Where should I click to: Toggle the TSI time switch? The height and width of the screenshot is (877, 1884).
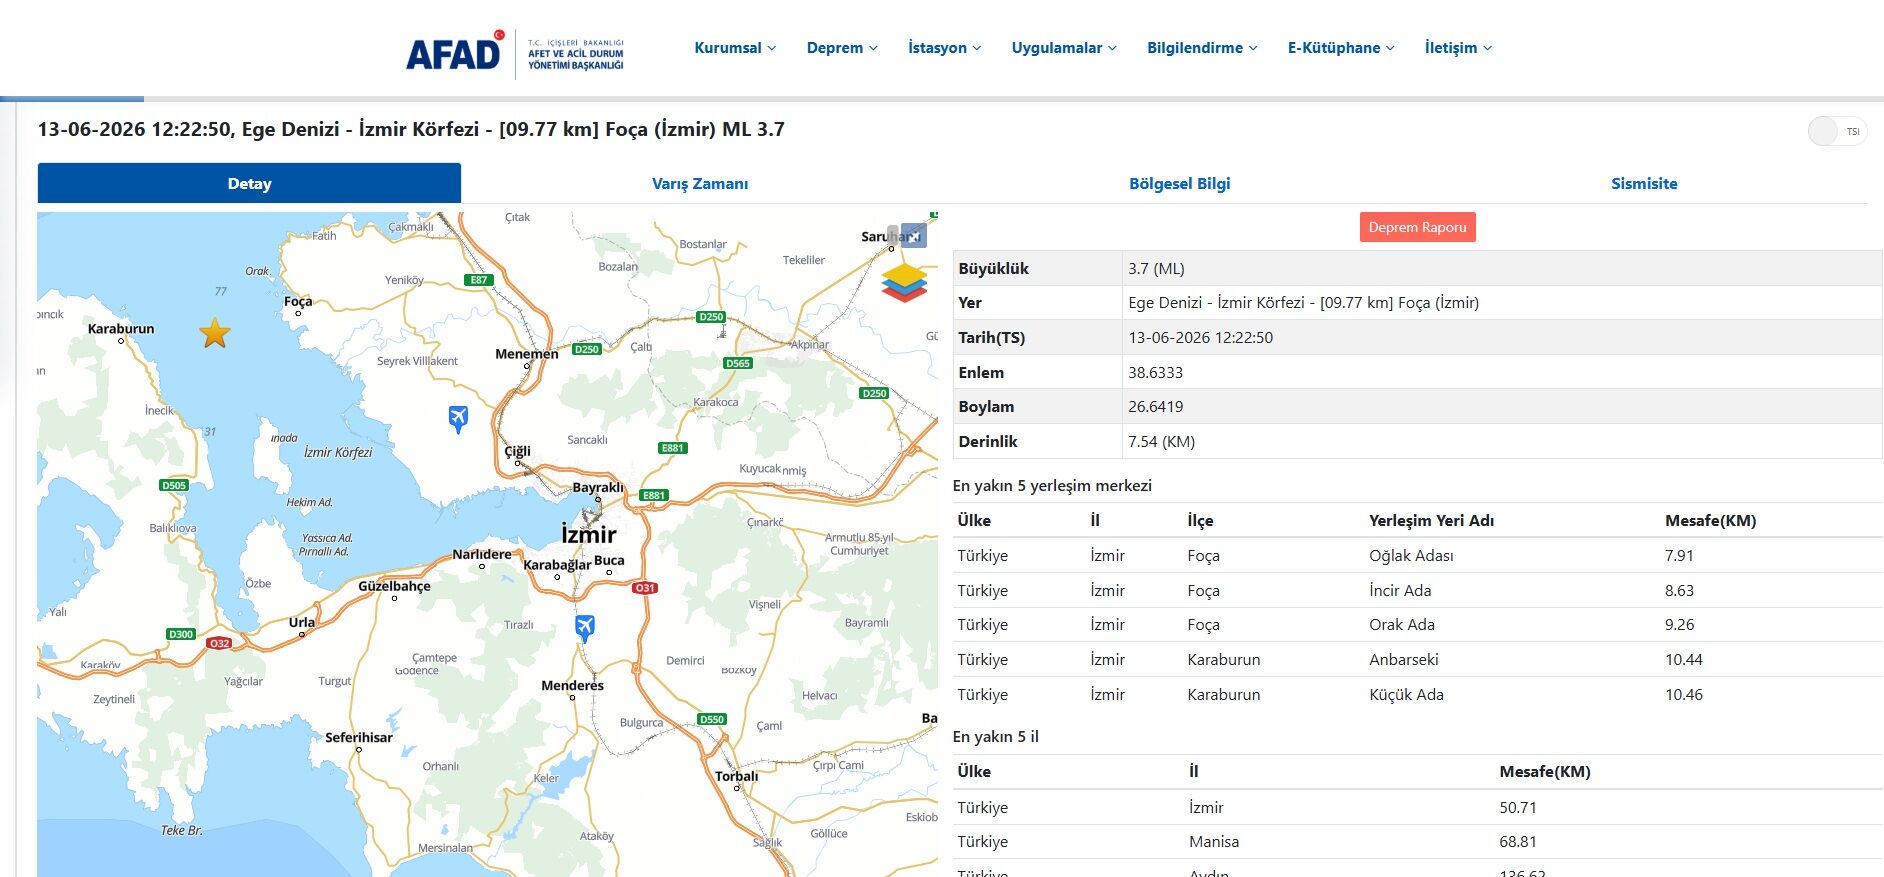click(x=1837, y=131)
